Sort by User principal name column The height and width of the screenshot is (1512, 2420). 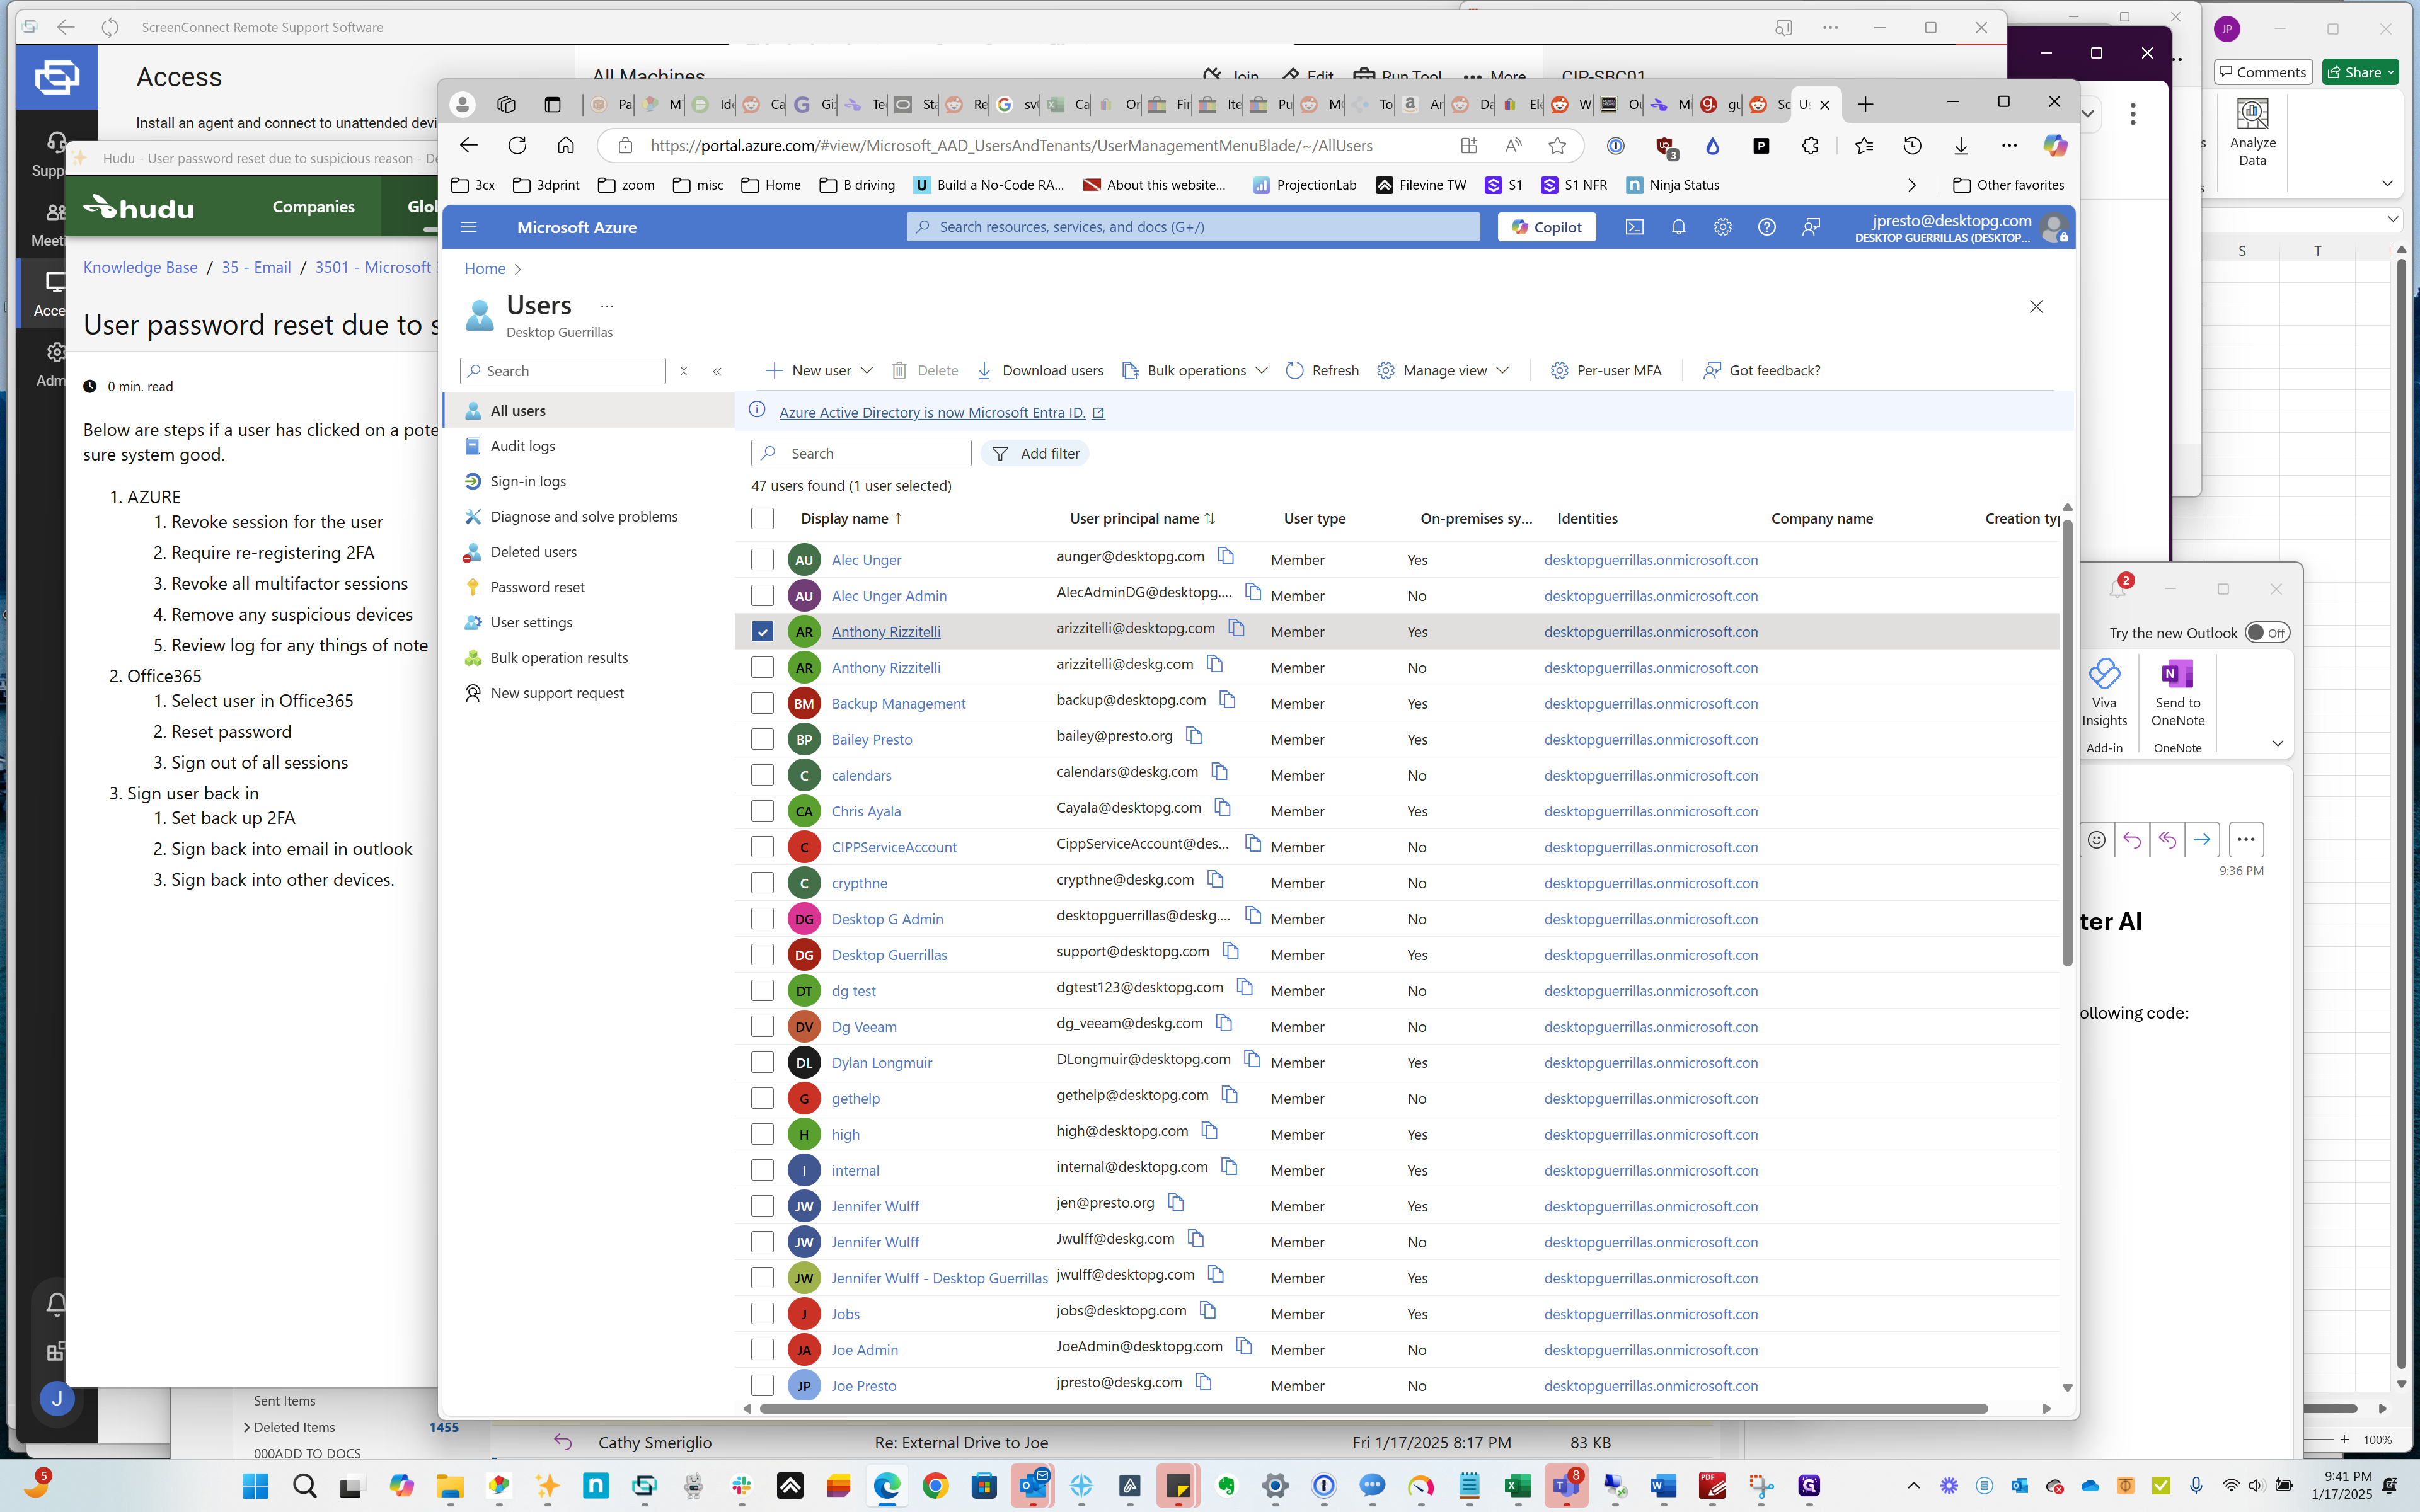[1142, 518]
